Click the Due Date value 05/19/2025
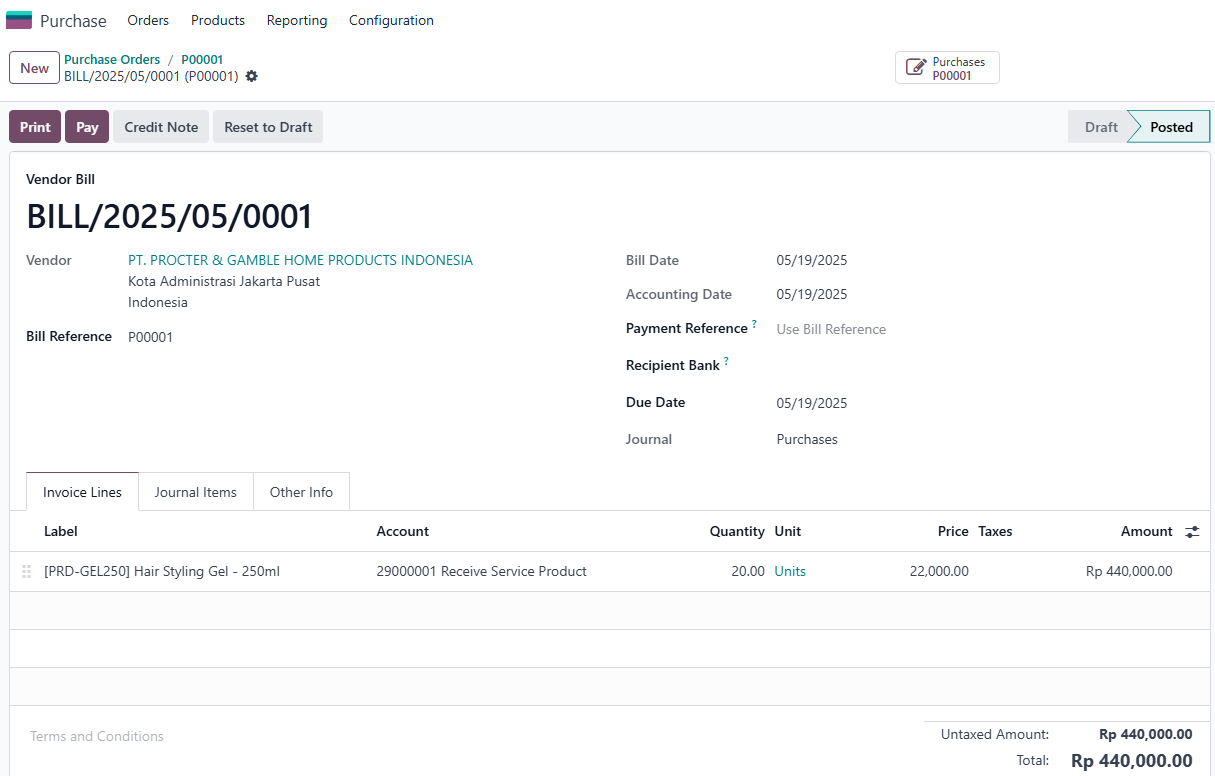1215x776 pixels. click(x=812, y=403)
